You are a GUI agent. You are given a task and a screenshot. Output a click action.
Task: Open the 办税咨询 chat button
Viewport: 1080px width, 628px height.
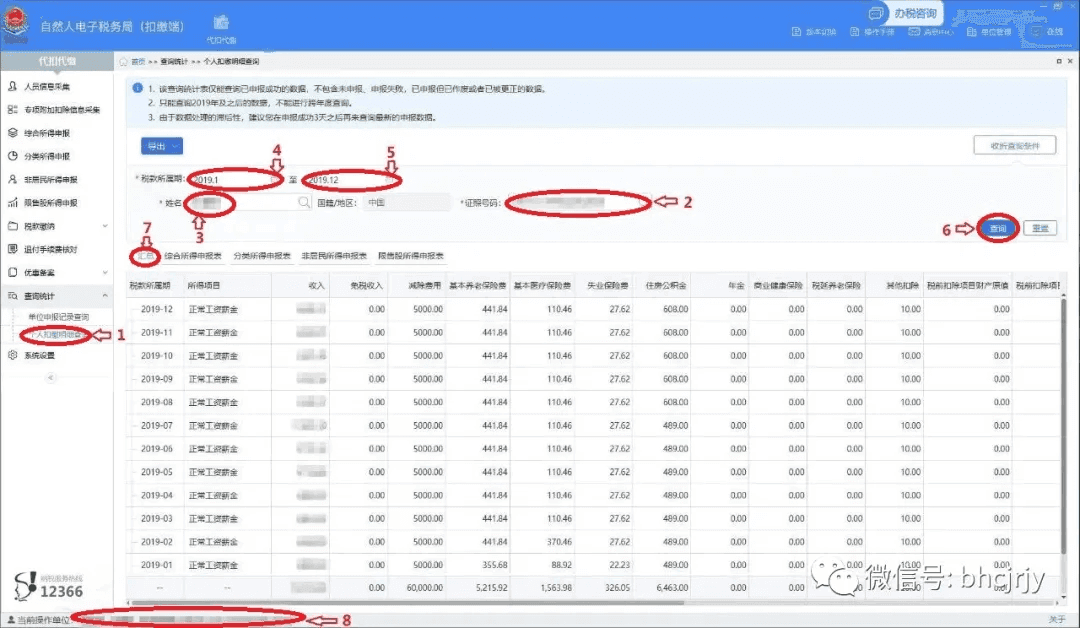[x=902, y=13]
